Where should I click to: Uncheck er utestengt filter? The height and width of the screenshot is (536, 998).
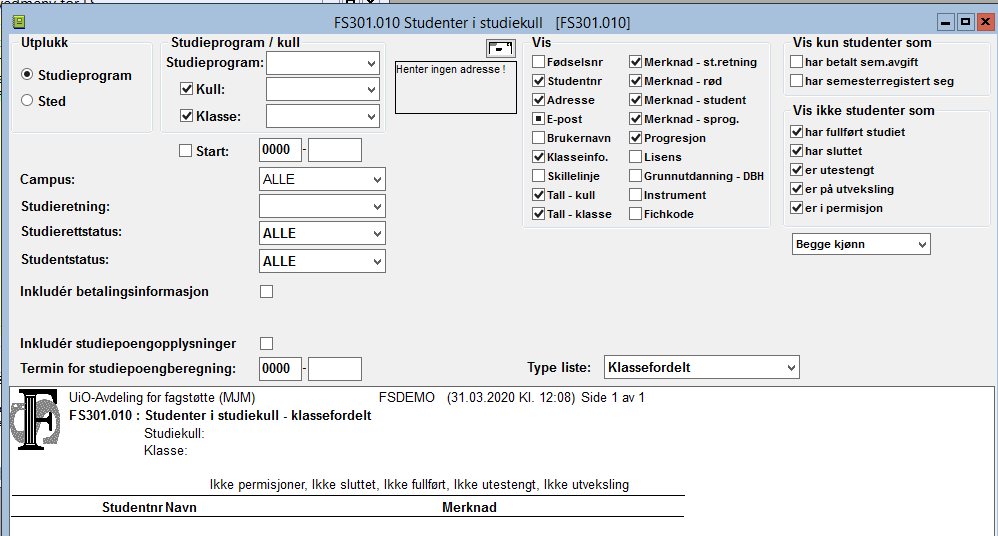796,170
